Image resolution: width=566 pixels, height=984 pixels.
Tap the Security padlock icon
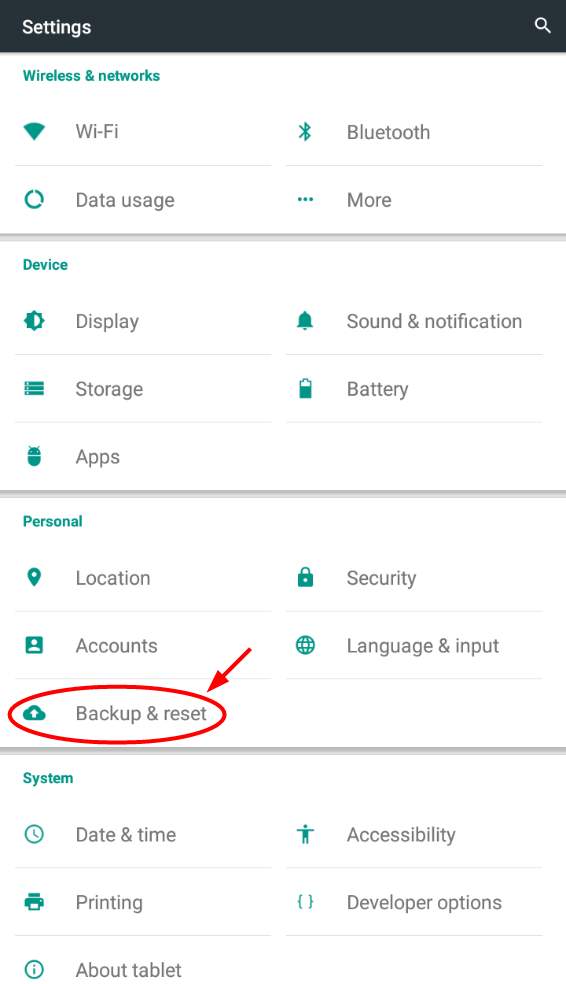[x=305, y=577]
